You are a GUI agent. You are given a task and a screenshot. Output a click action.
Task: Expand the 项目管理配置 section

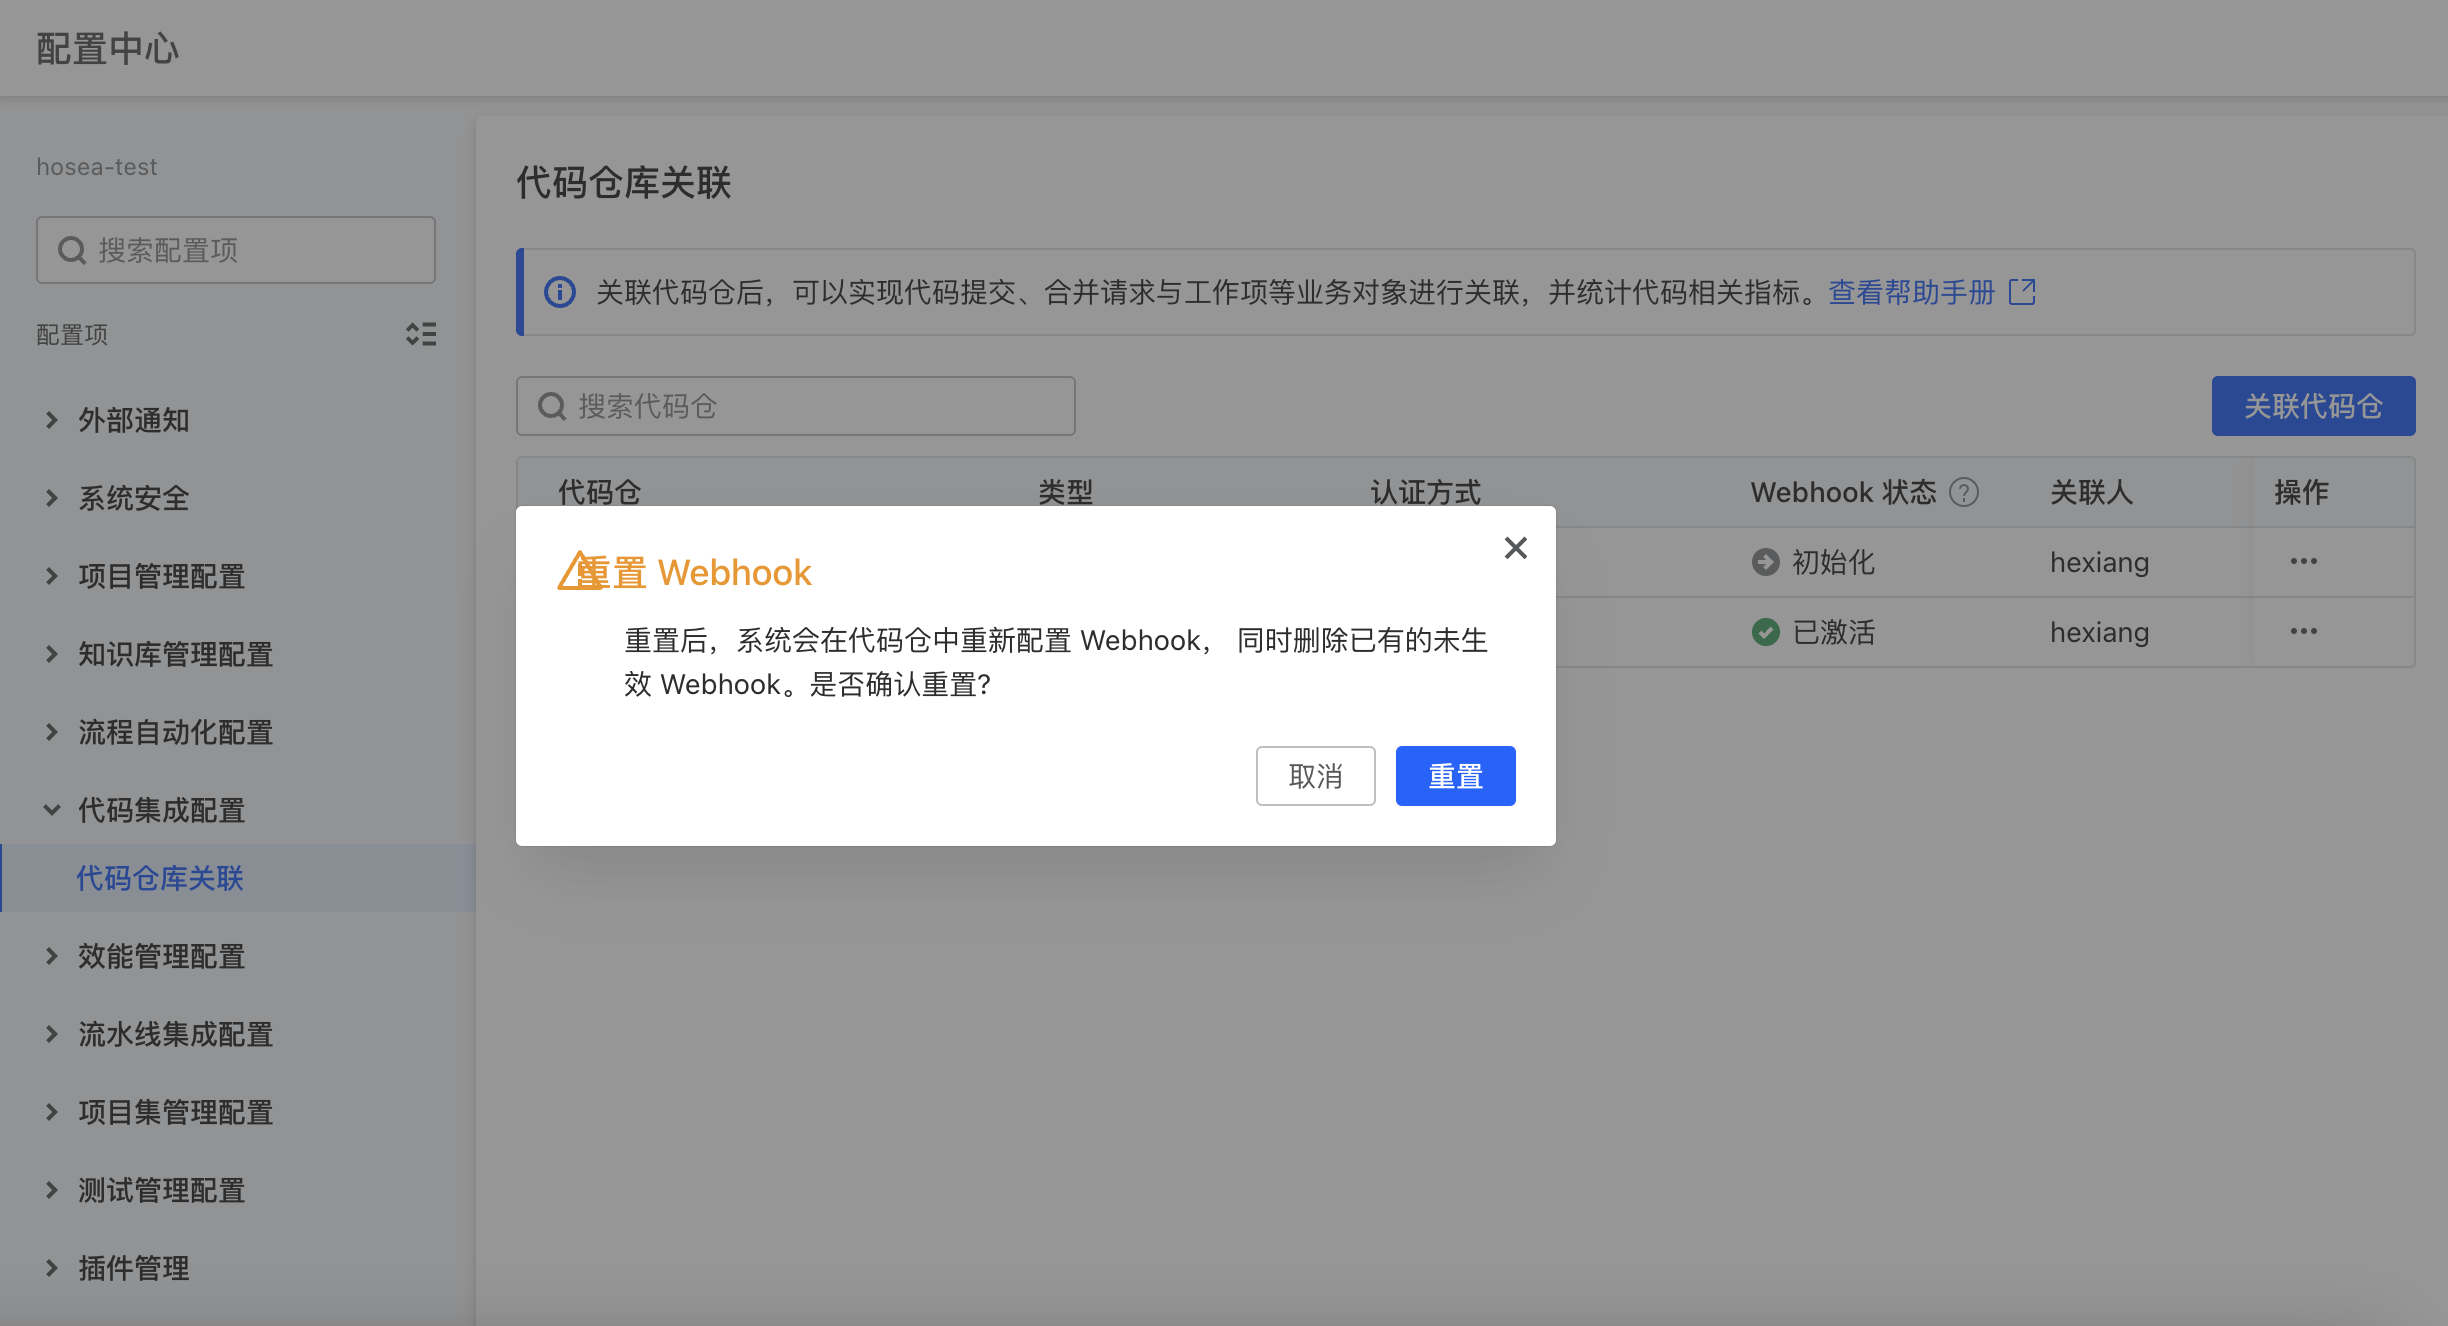click(x=52, y=576)
